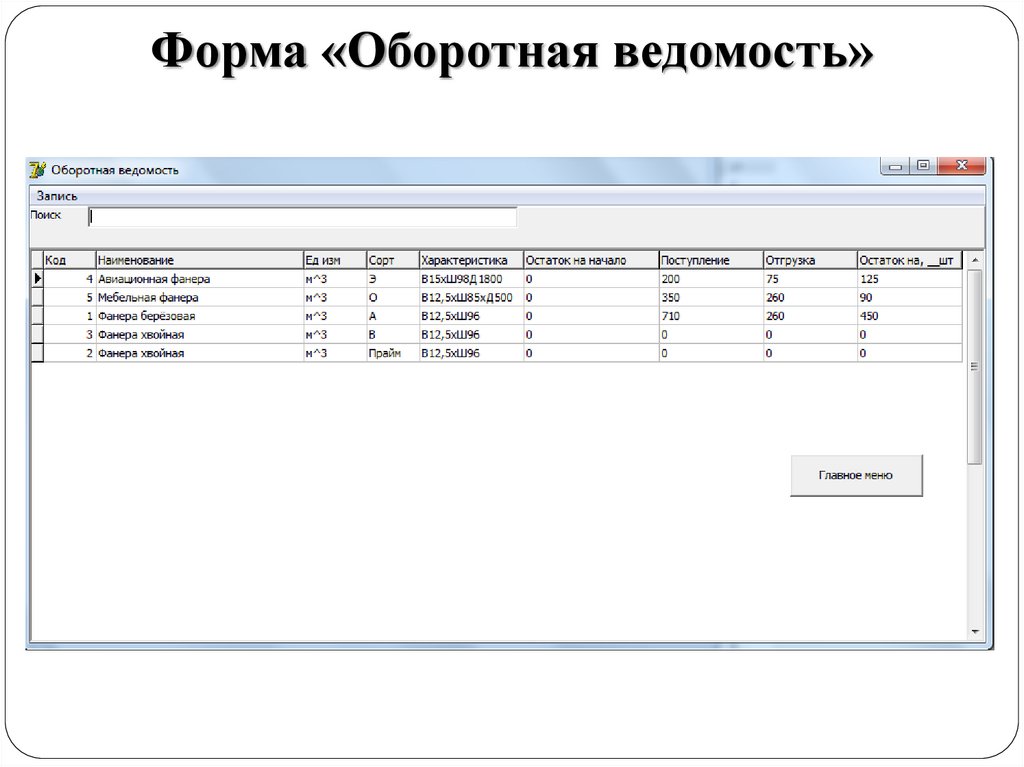Click the Характеристика column header
The height and width of the screenshot is (767, 1024).
[465, 258]
